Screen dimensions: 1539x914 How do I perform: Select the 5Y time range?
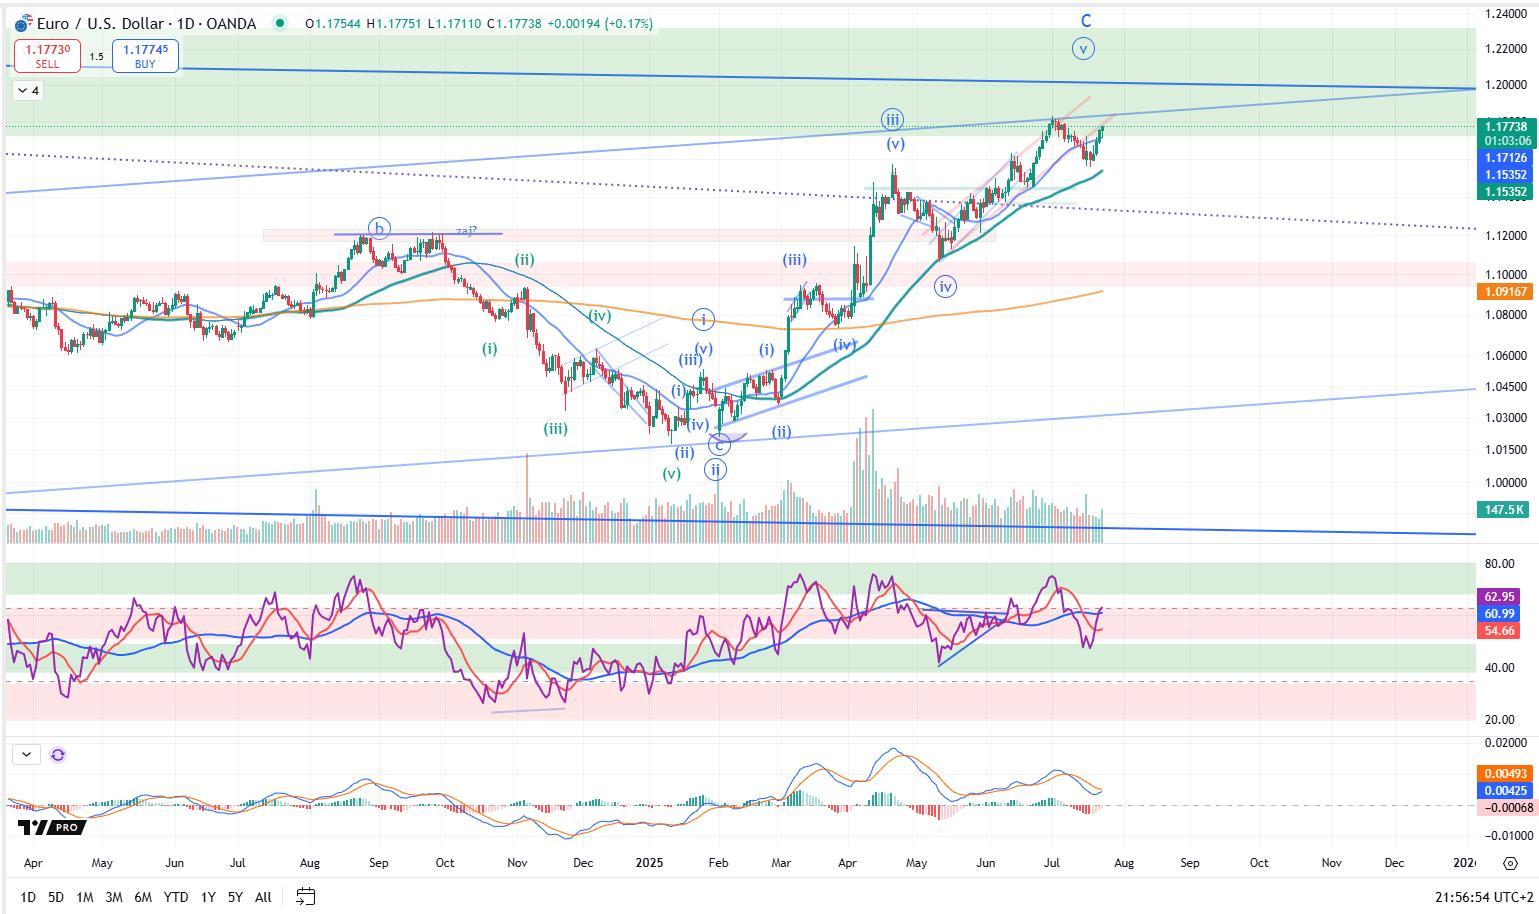click(x=235, y=897)
